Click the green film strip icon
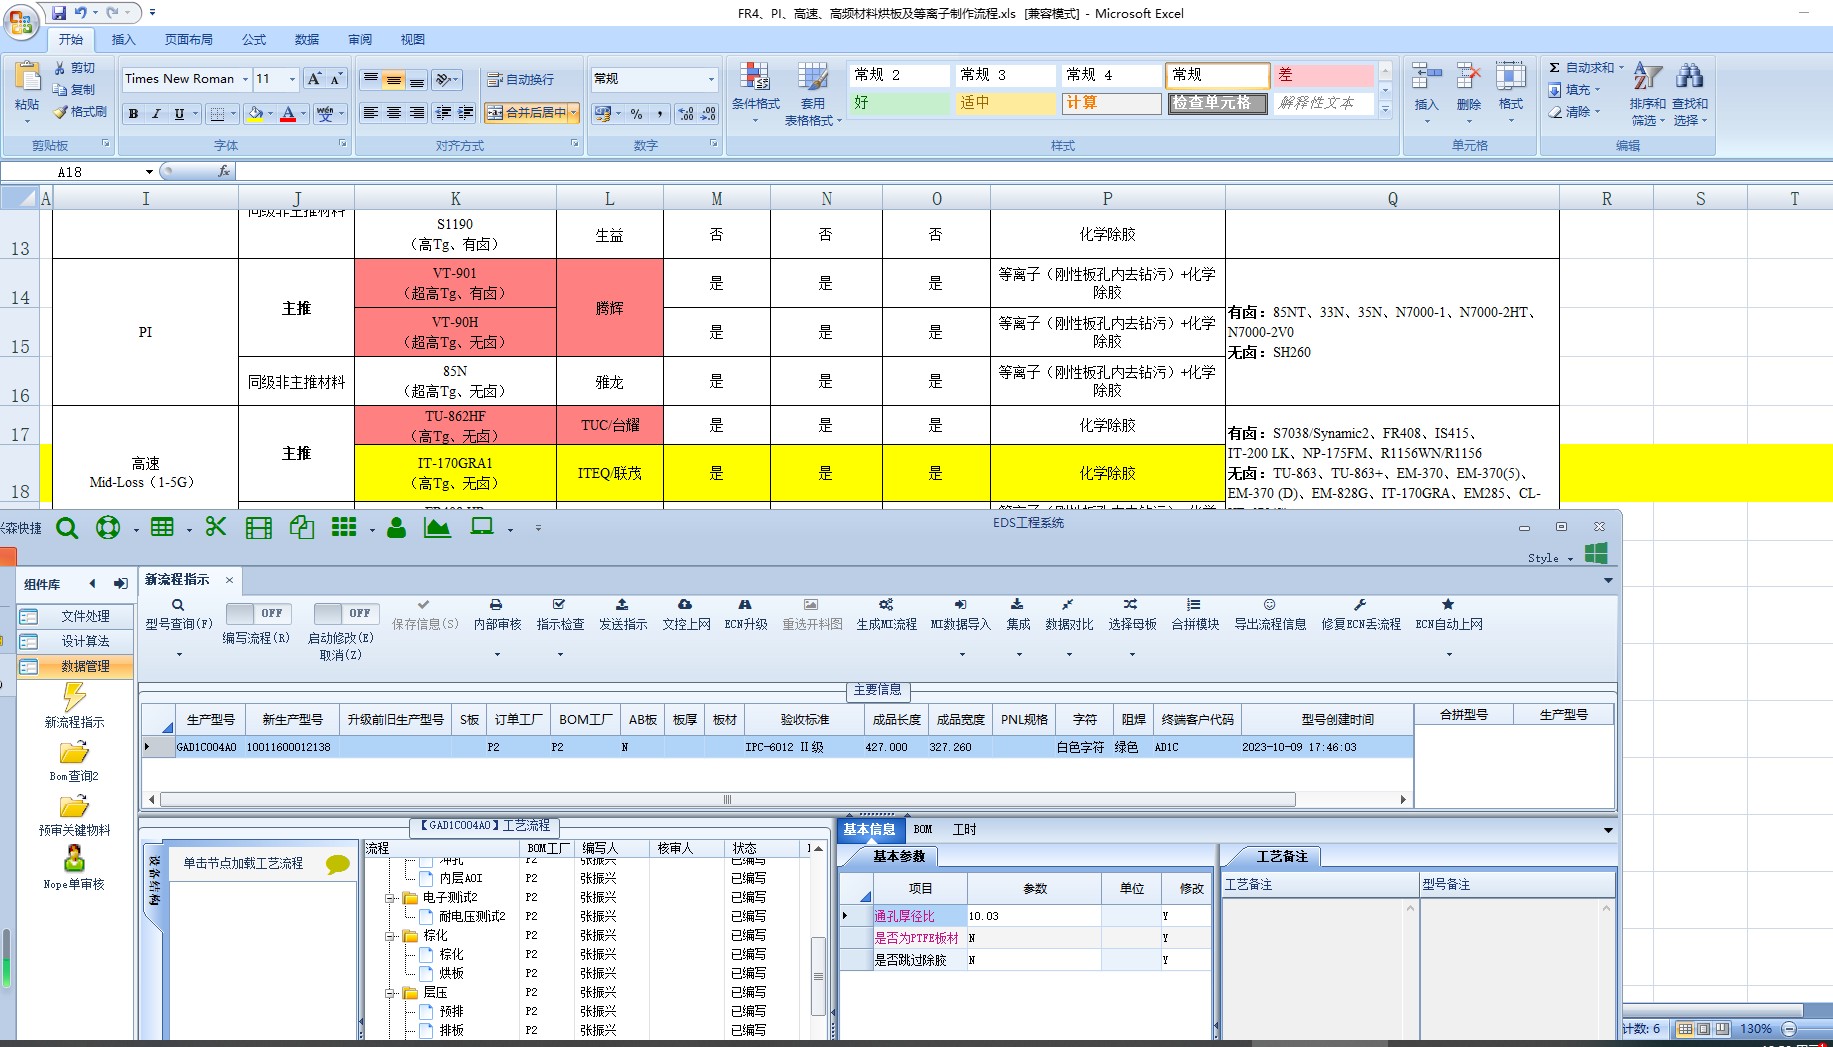This screenshot has width=1833, height=1047. (x=259, y=528)
